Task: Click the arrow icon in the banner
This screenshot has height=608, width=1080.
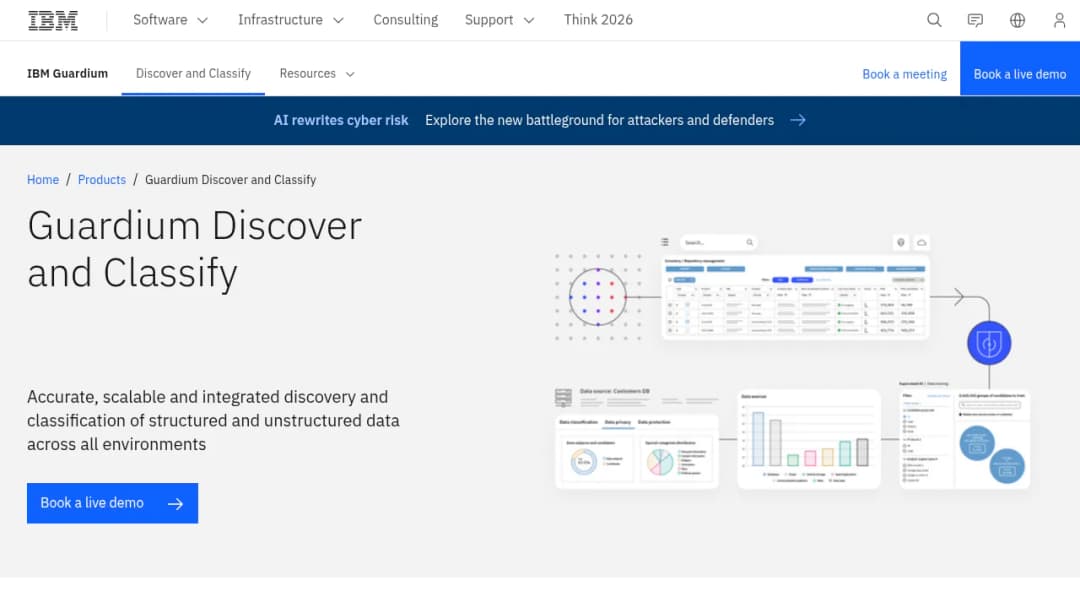Action: tap(798, 120)
